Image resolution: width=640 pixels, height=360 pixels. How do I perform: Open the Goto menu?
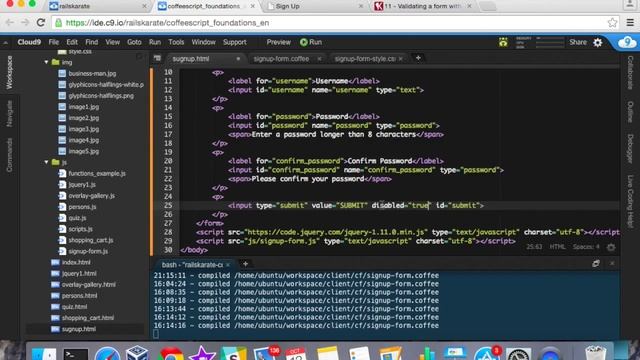tap(134, 42)
